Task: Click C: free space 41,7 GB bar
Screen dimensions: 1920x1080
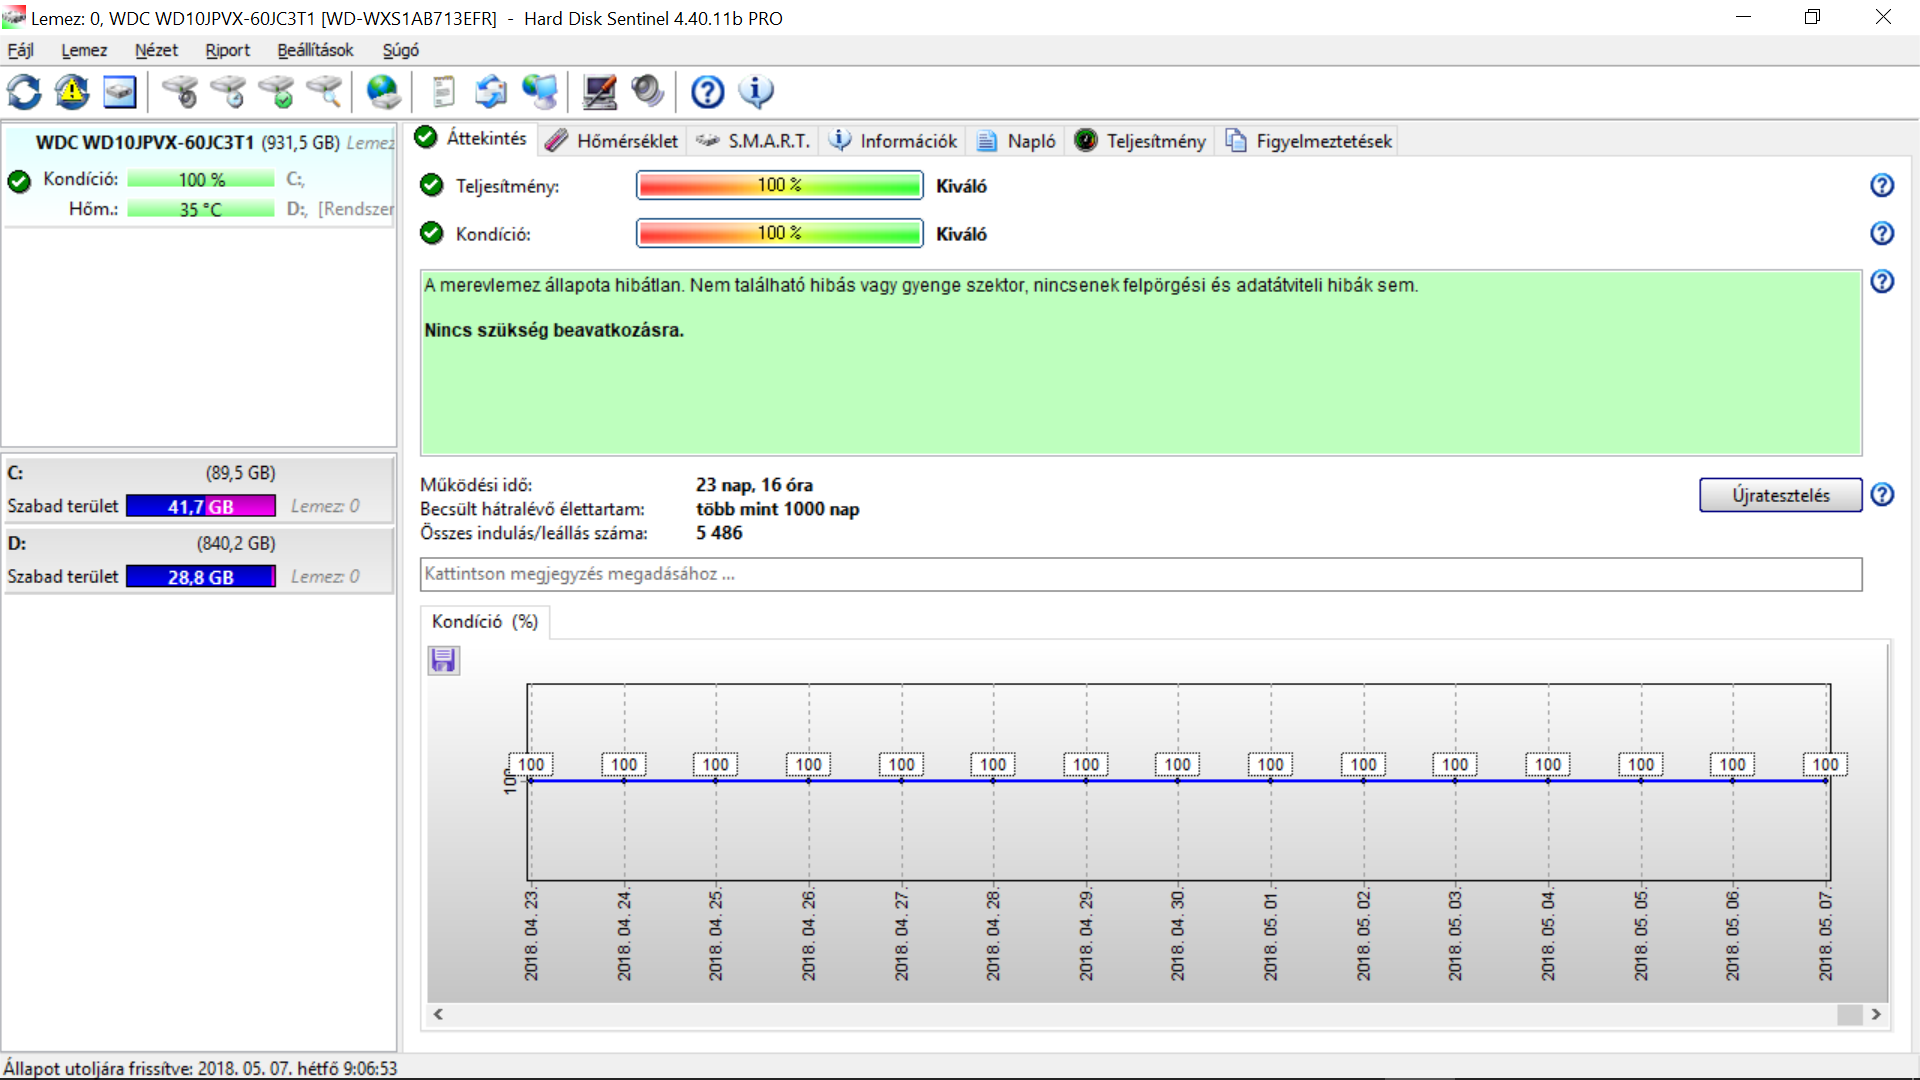Action: coord(201,507)
